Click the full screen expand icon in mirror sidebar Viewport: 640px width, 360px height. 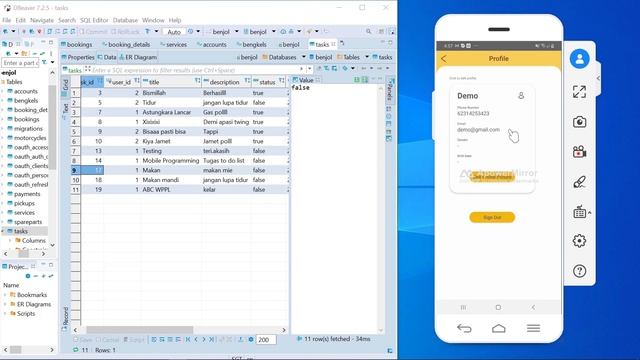click(x=579, y=92)
